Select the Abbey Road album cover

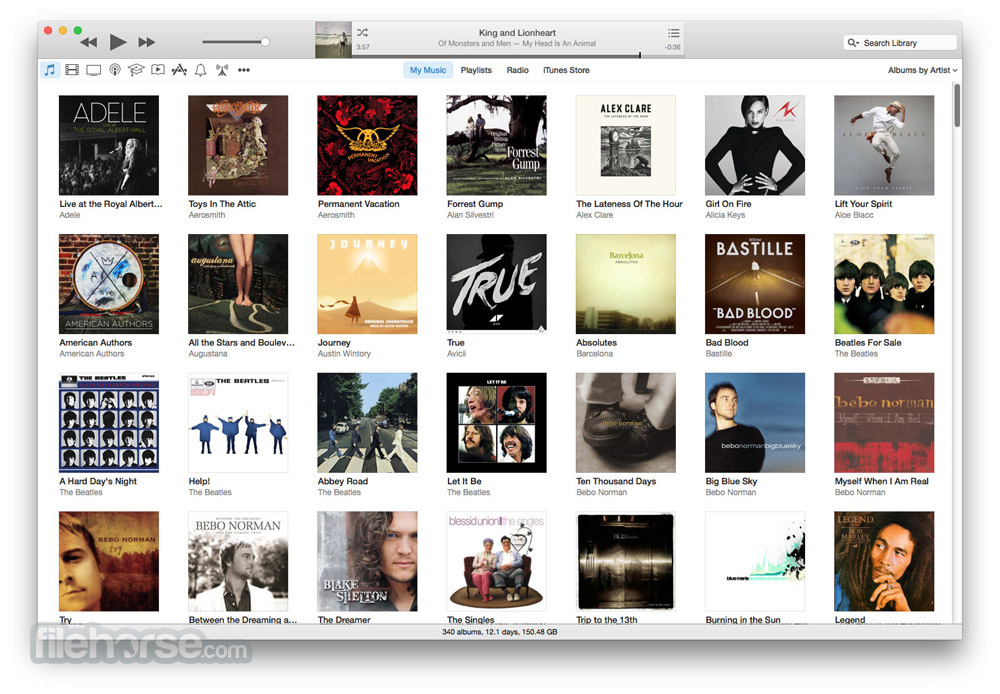367,423
